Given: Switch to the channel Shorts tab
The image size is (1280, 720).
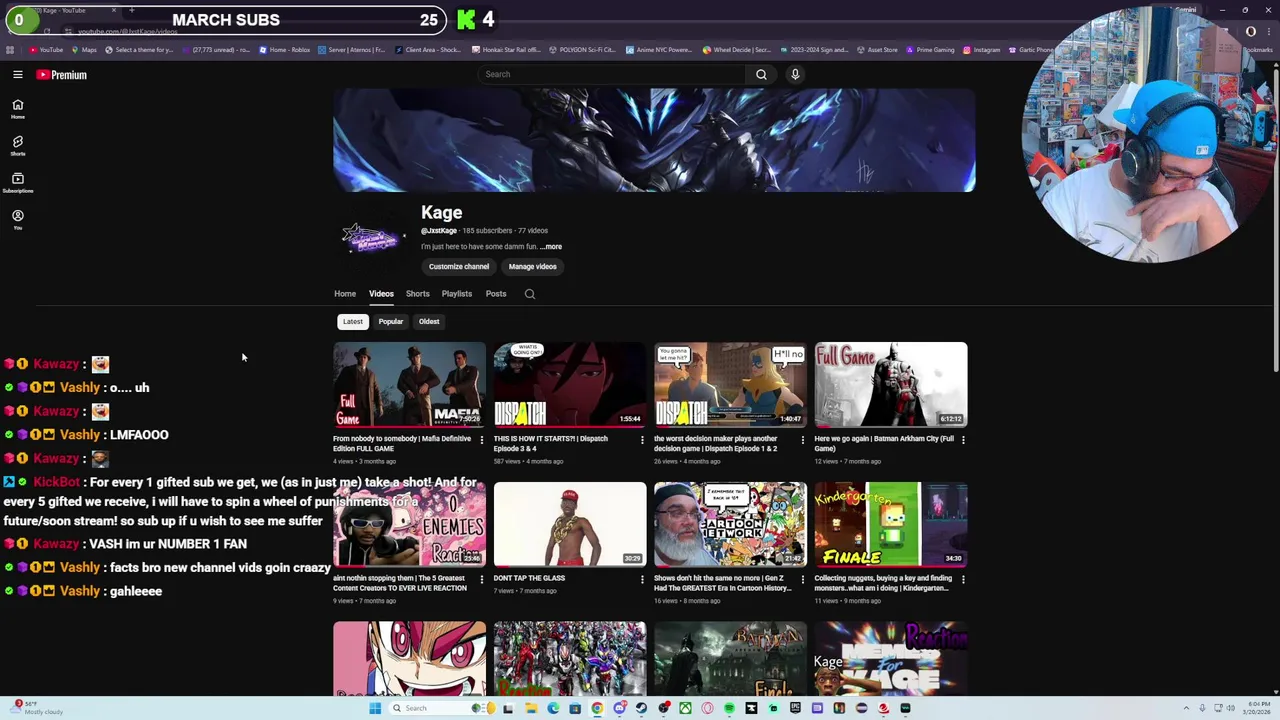Looking at the screenshot, I should 417,294.
